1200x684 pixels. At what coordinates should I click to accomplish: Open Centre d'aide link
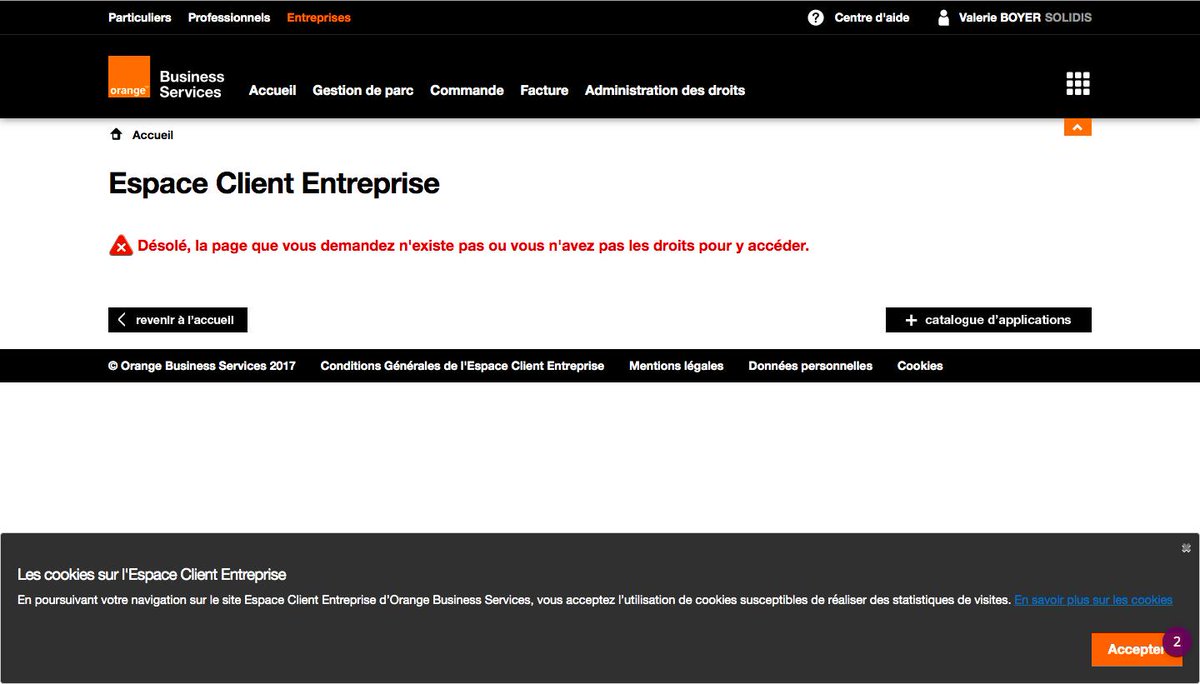pyautogui.click(x=872, y=18)
